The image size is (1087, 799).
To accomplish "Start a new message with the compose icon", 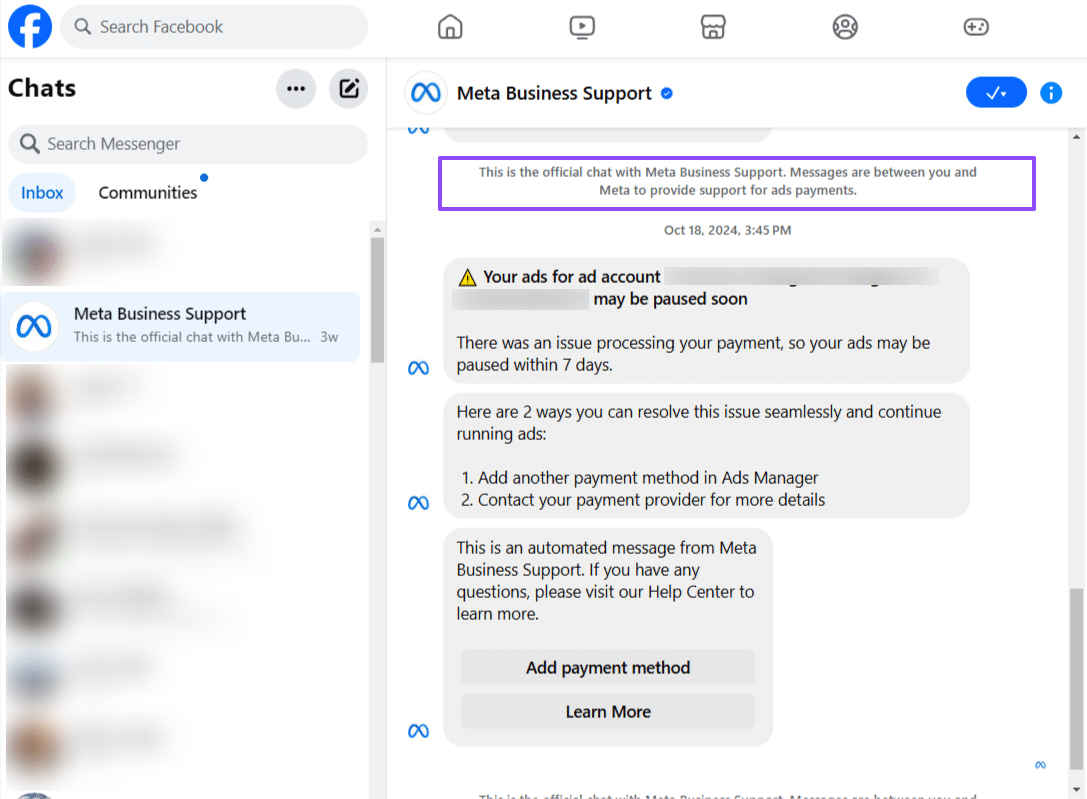I will [349, 89].
